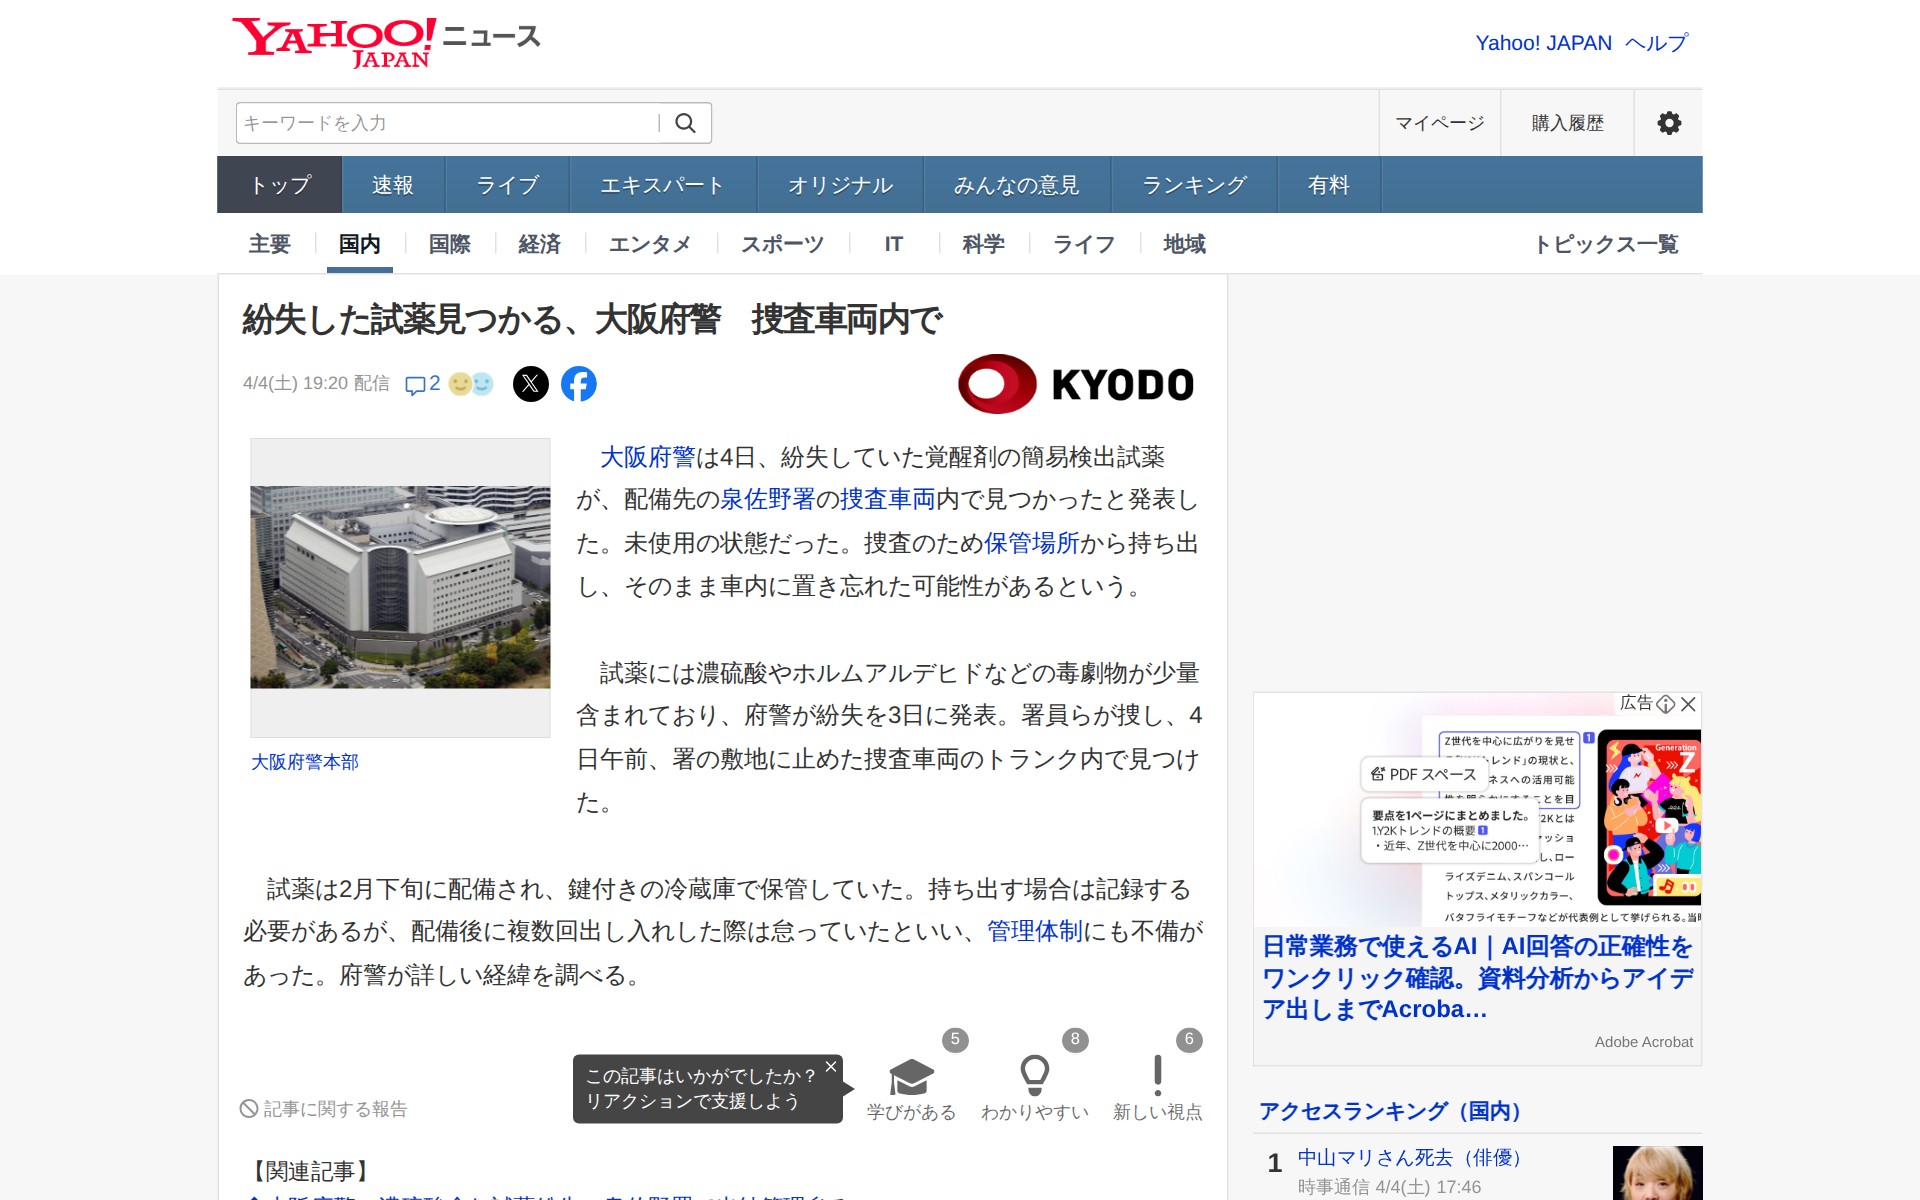Screen dimensions: 1920x1200
Task: Open the トピックス一覧 link
Action: [1609, 243]
